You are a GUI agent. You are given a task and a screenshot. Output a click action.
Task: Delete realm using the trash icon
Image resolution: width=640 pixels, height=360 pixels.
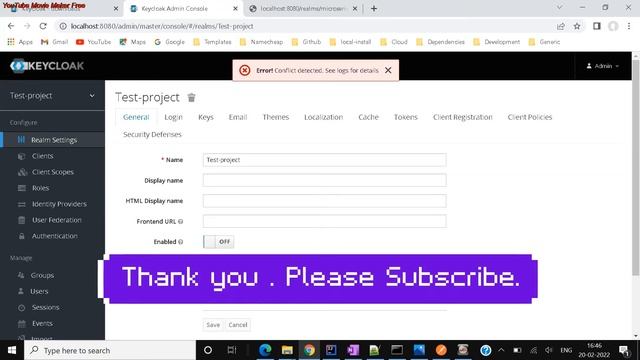click(191, 98)
